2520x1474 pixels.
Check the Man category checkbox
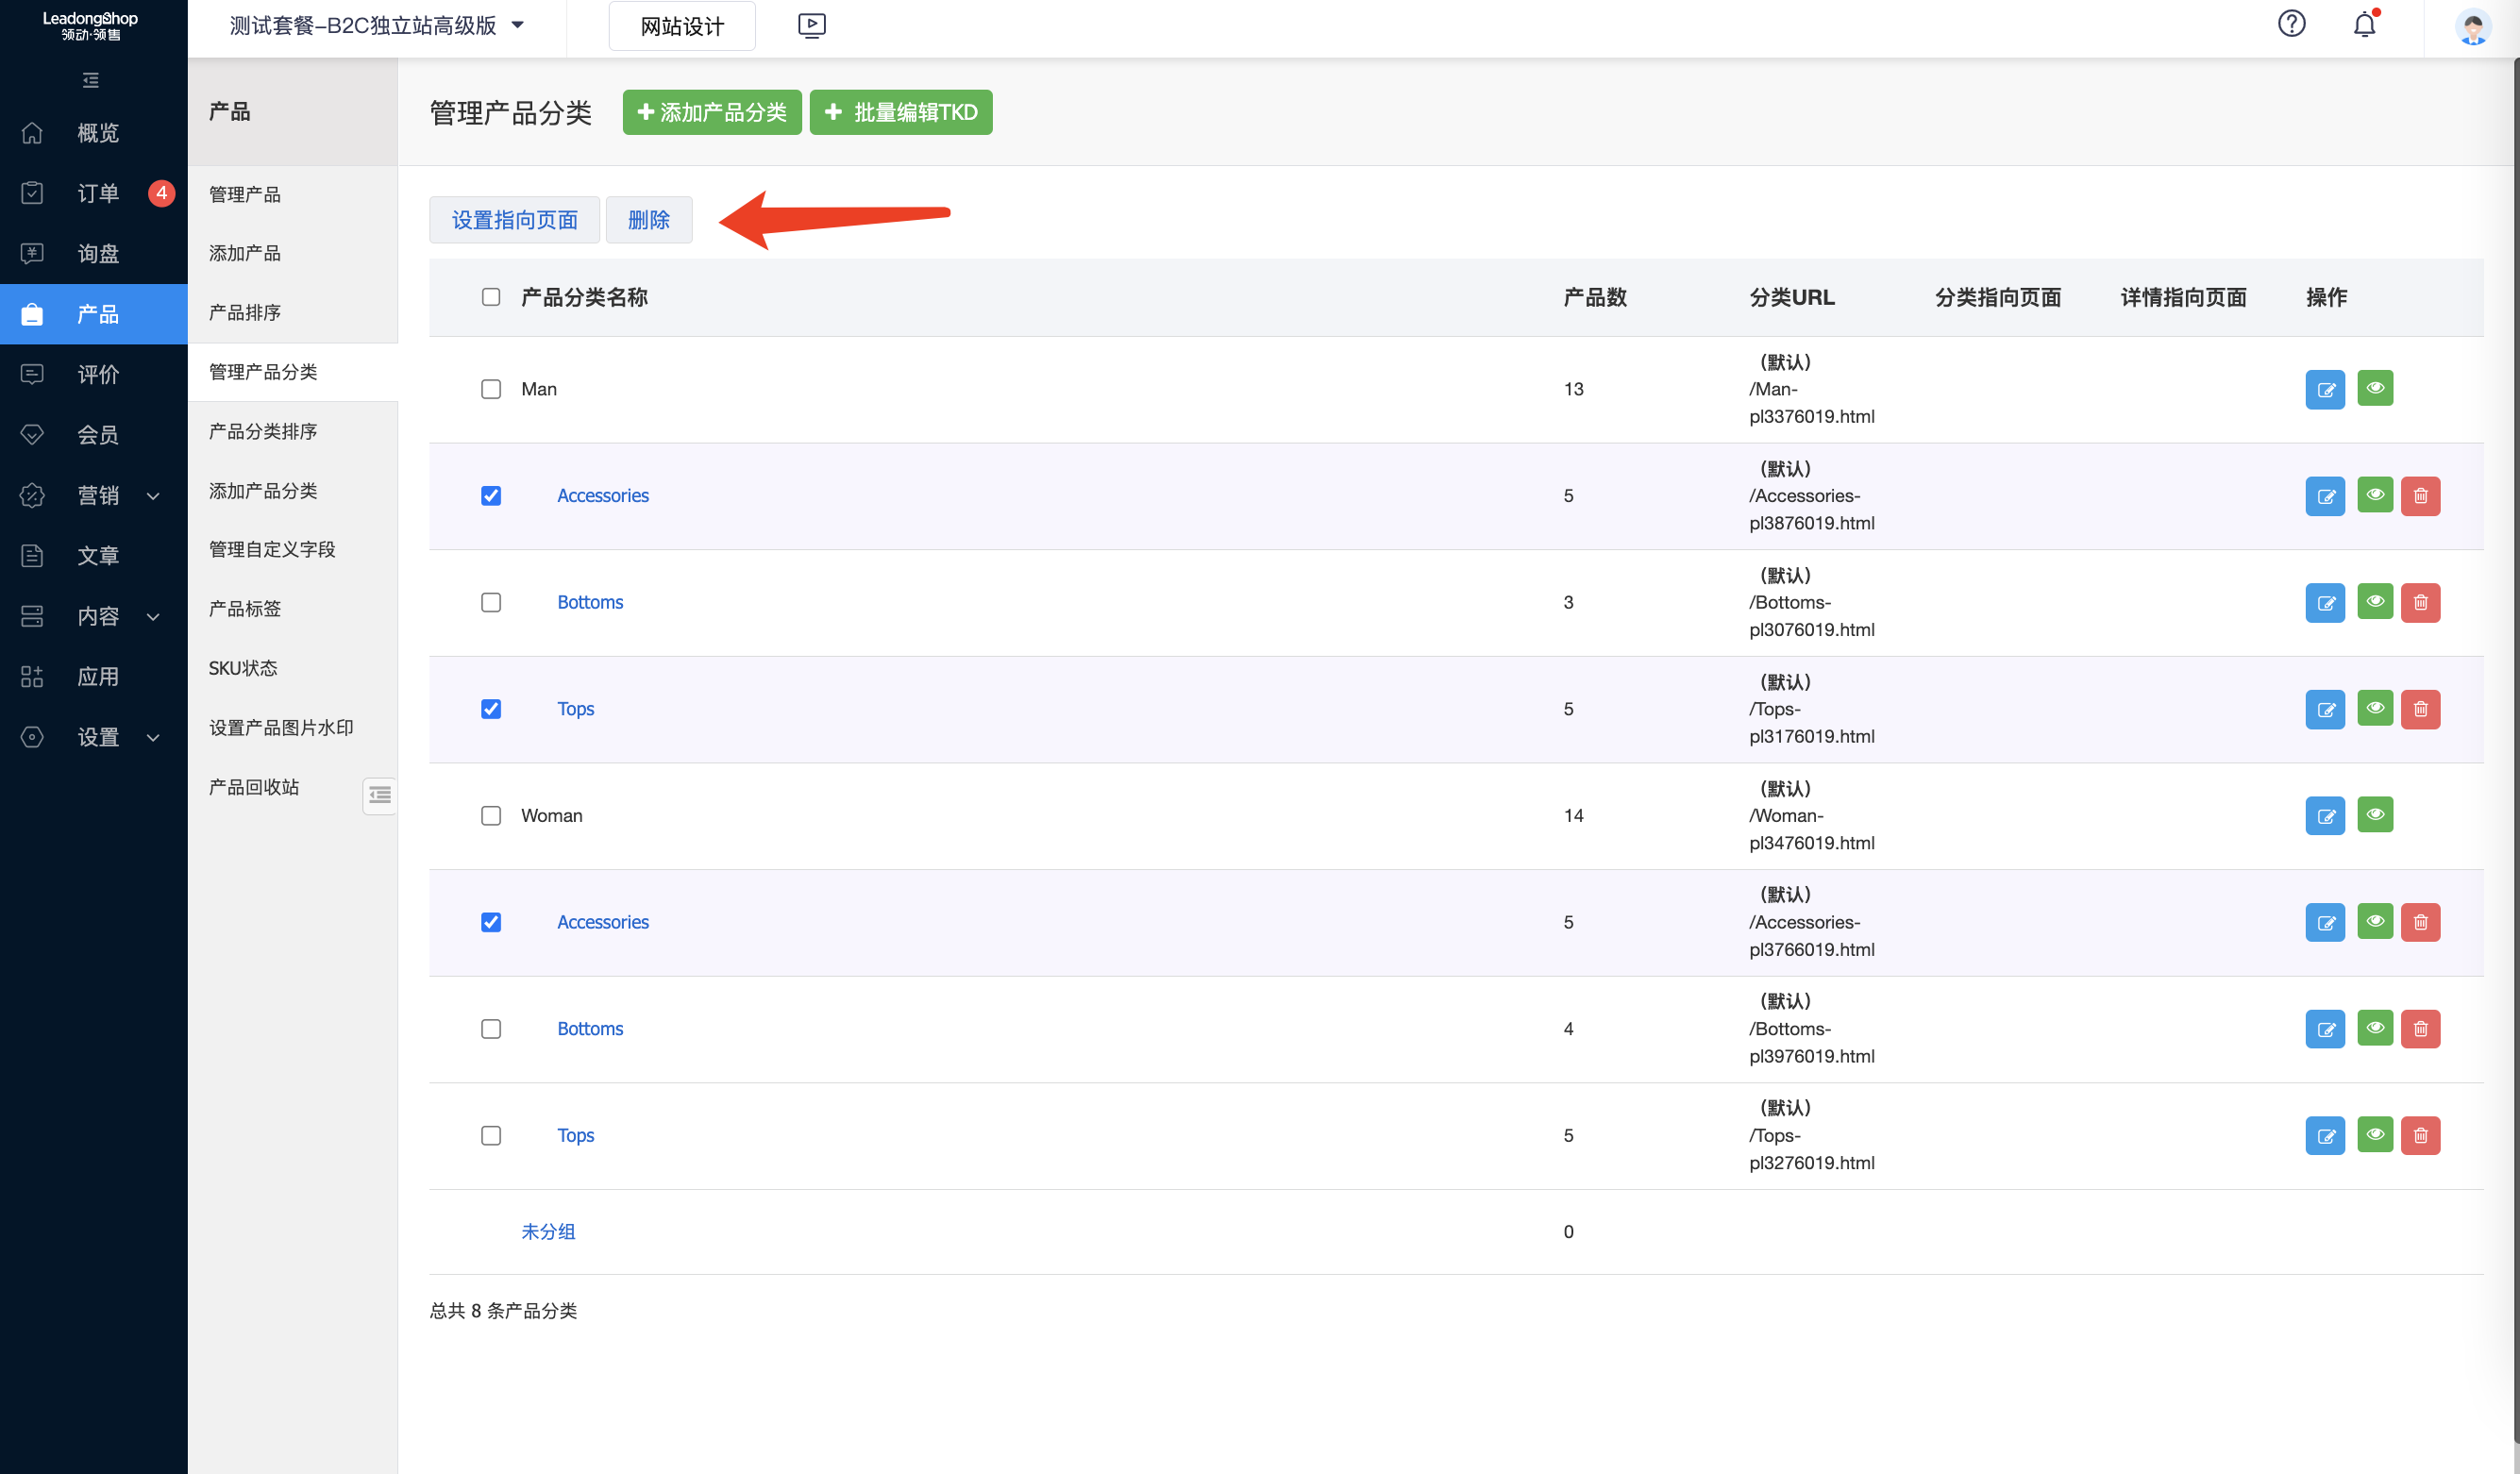tap(490, 389)
